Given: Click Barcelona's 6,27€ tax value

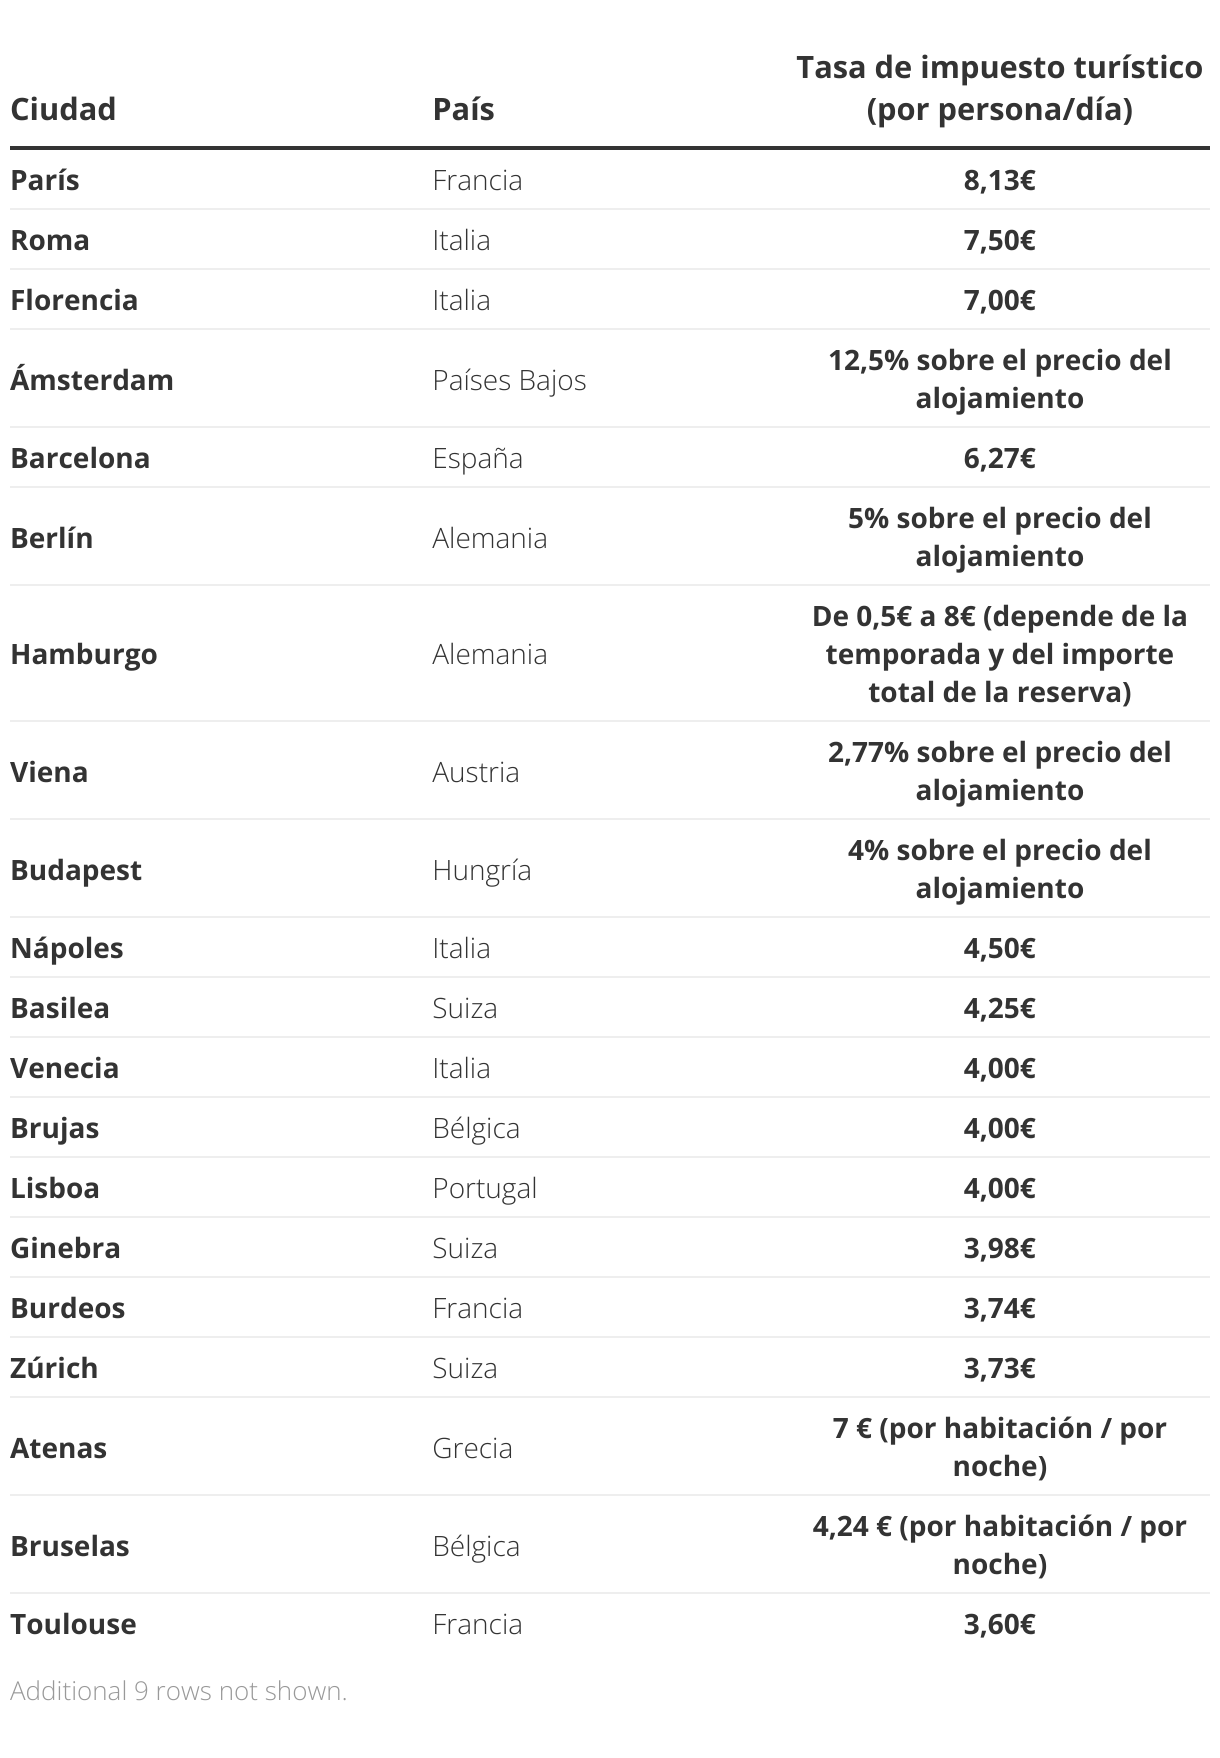Looking at the screenshot, I should point(999,458).
